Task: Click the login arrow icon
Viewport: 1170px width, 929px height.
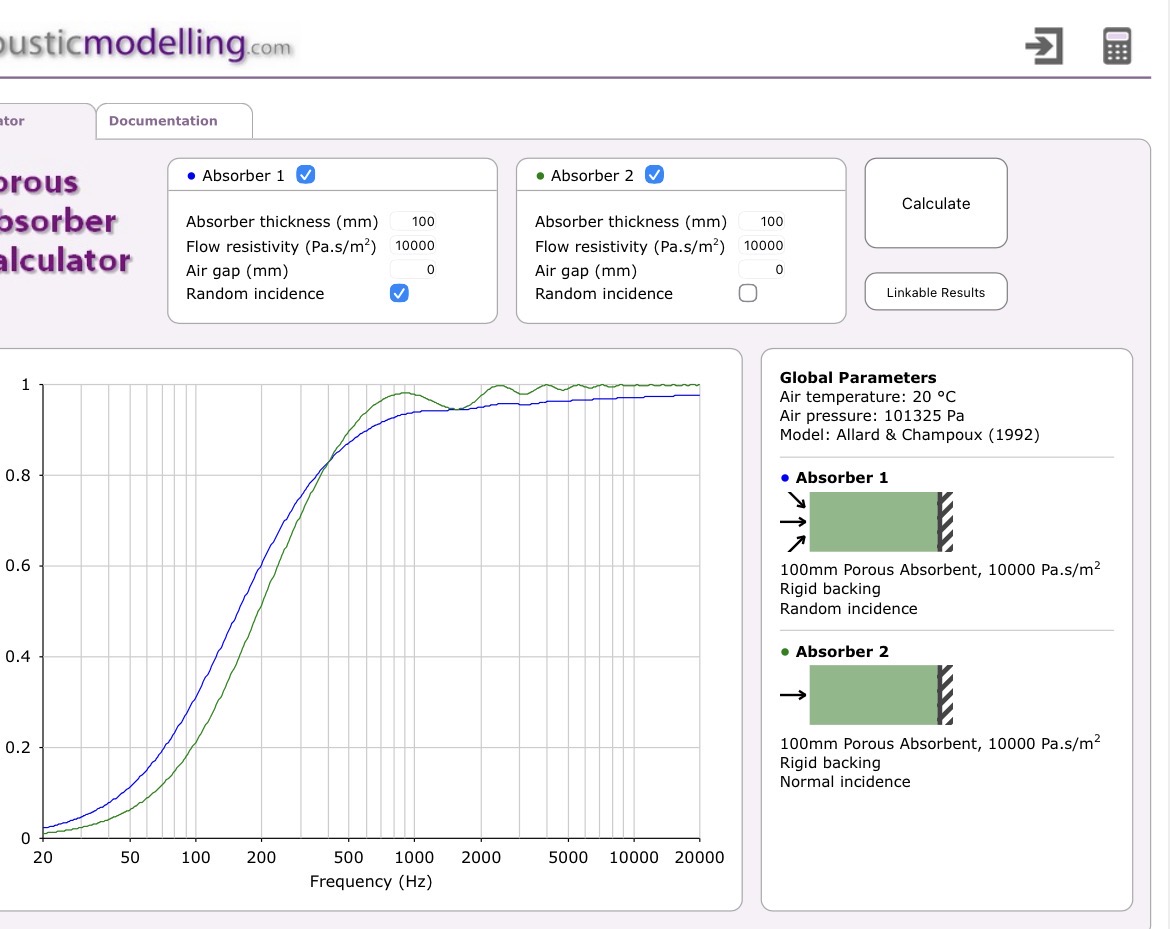Action: [1043, 46]
